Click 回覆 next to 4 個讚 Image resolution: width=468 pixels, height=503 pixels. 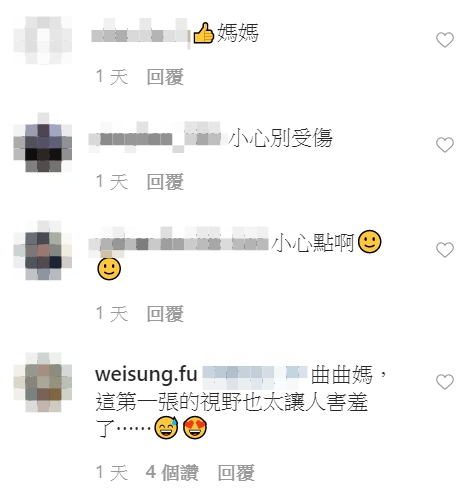point(236,473)
